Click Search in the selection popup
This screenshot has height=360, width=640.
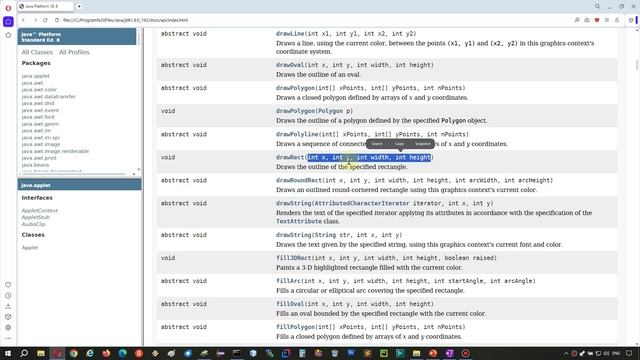coord(377,144)
